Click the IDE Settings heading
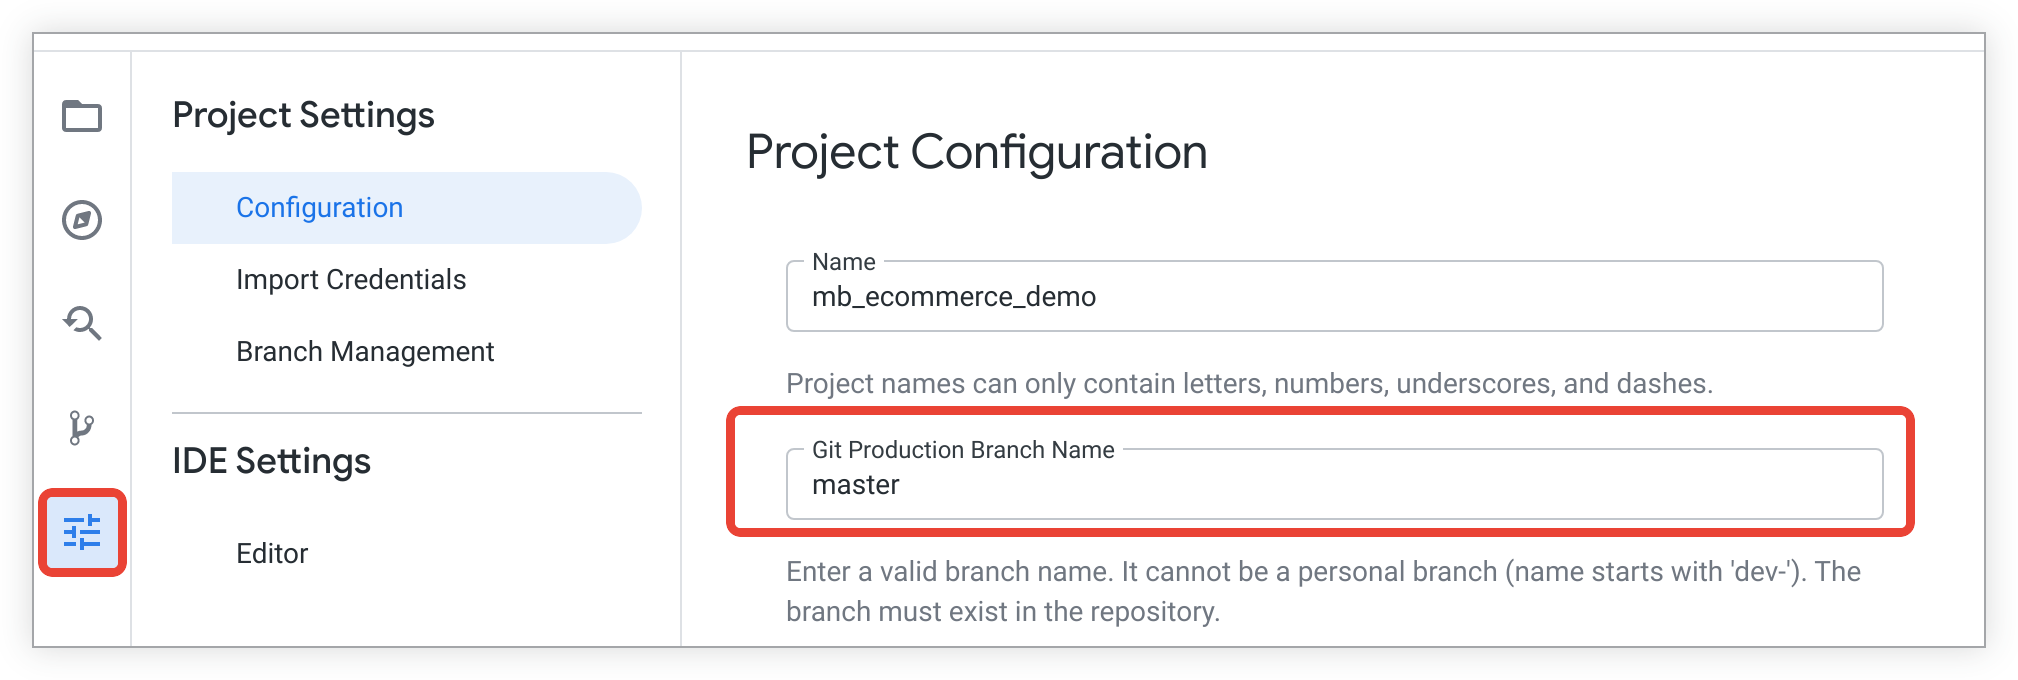Screen dimensions: 2018x680 click(x=271, y=461)
